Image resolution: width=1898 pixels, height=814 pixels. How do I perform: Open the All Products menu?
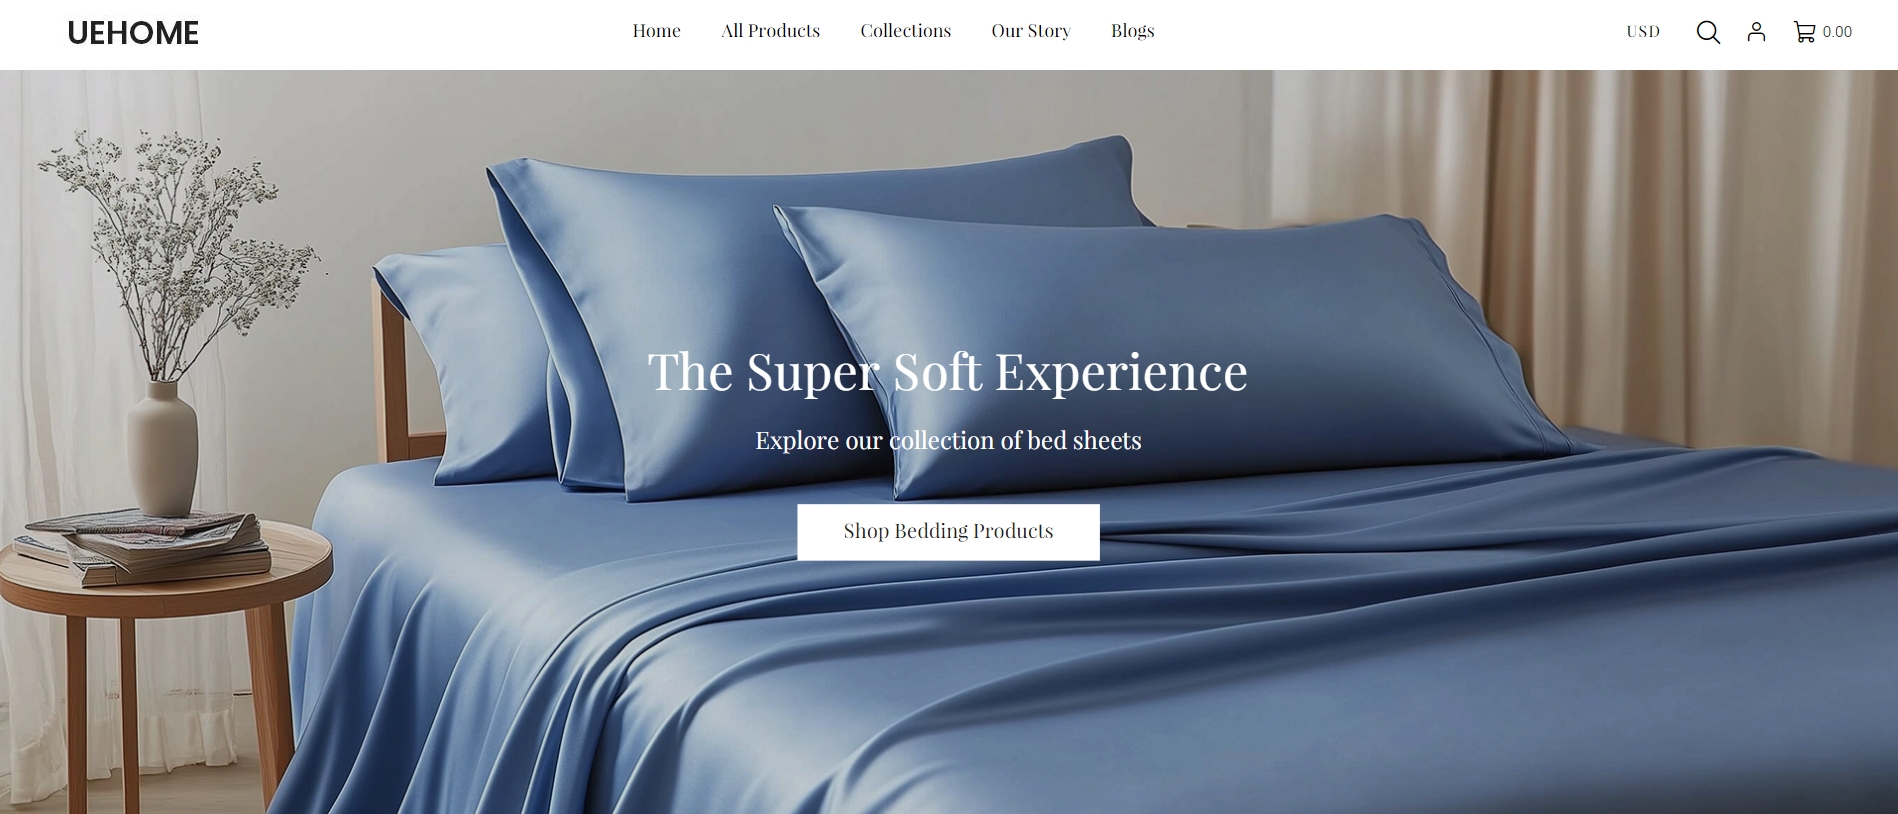coord(770,31)
